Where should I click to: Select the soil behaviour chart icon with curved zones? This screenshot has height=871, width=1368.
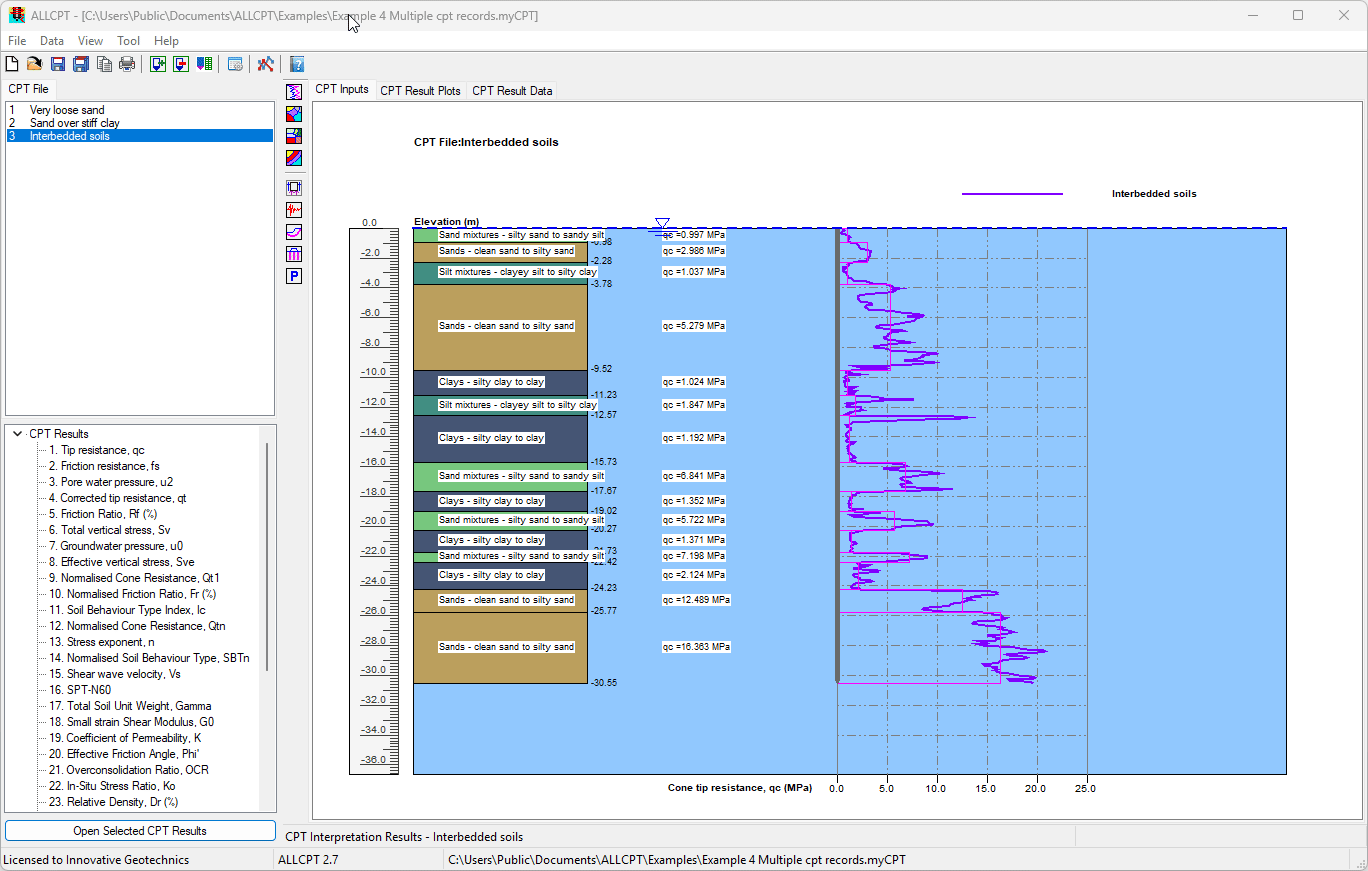click(x=294, y=114)
